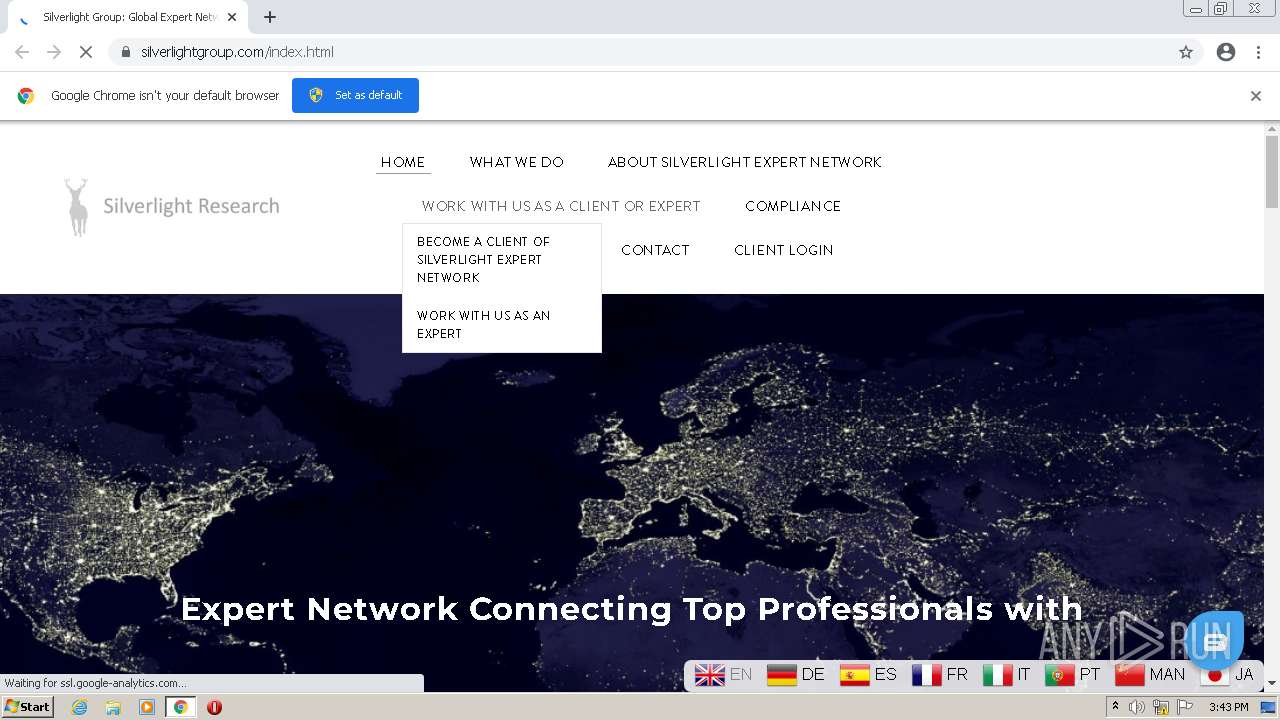Image resolution: width=1280 pixels, height=720 pixels.
Task: Open the Windows Start menu
Action: pos(28,707)
